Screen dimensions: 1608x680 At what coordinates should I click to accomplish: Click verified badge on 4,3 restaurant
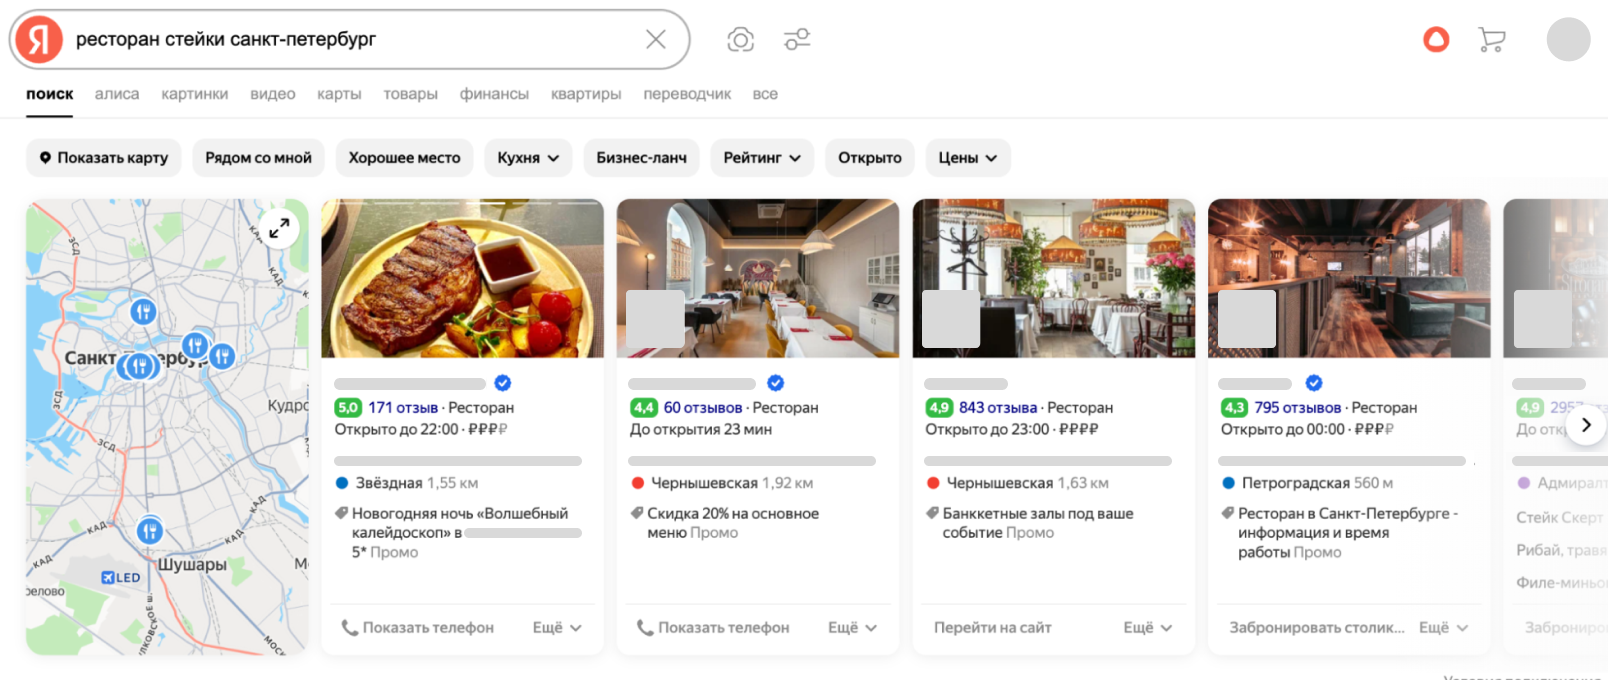coord(1314,383)
